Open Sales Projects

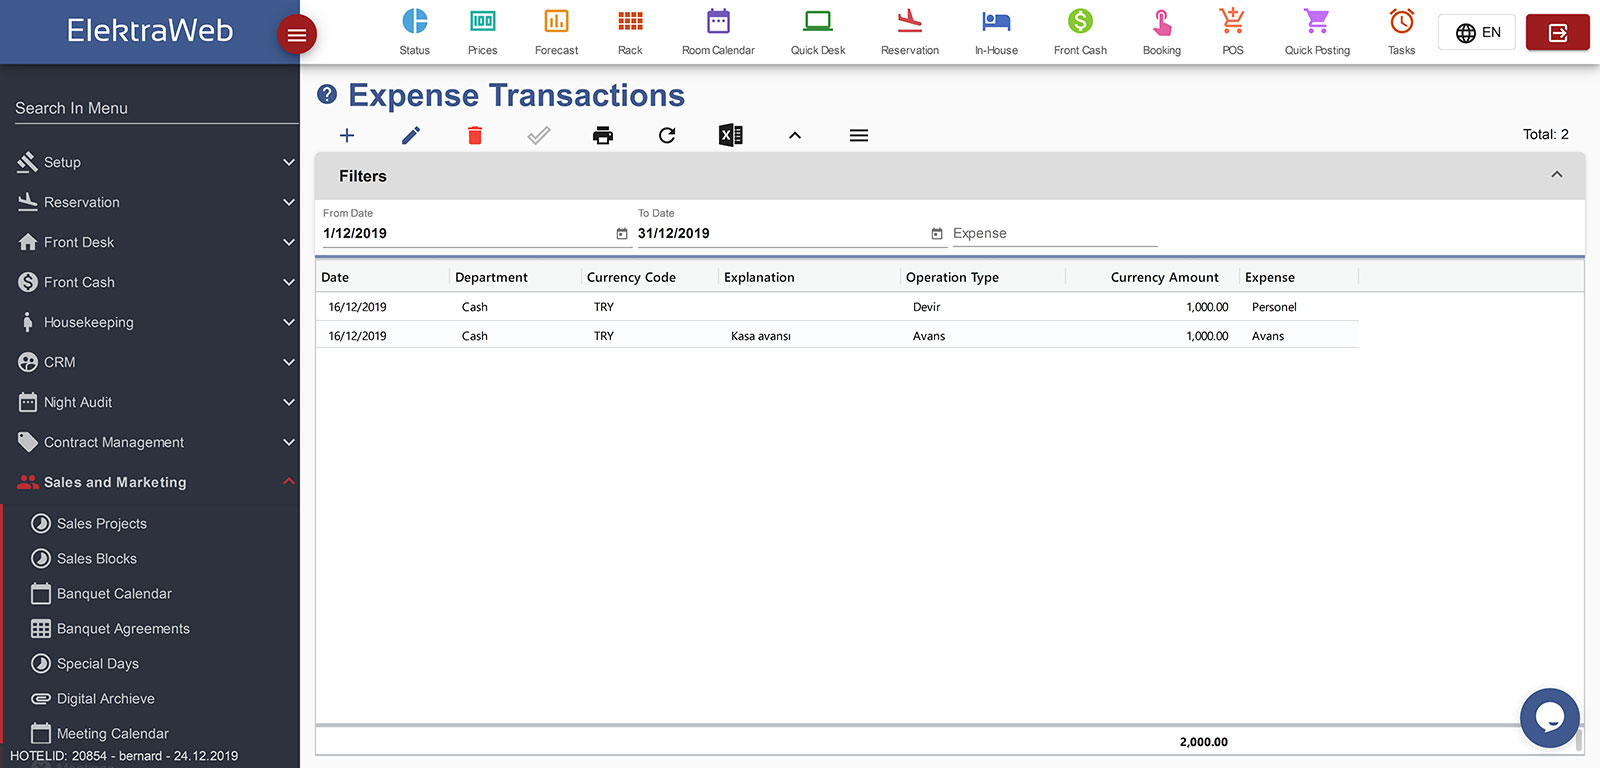(x=101, y=523)
